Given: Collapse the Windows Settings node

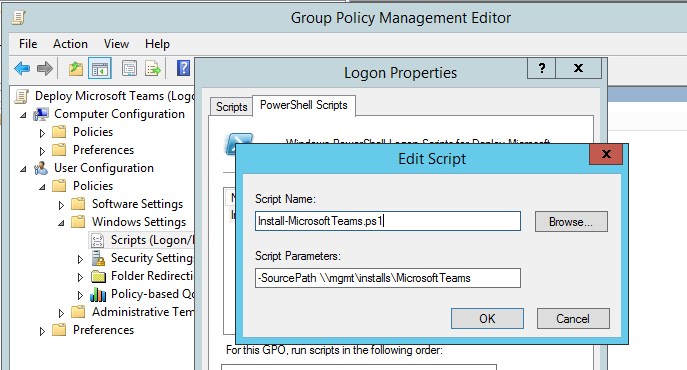Looking at the screenshot, I should (61, 223).
